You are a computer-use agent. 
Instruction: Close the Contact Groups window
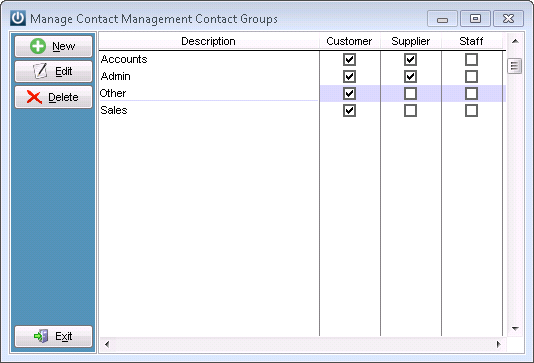tap(508, 18)
